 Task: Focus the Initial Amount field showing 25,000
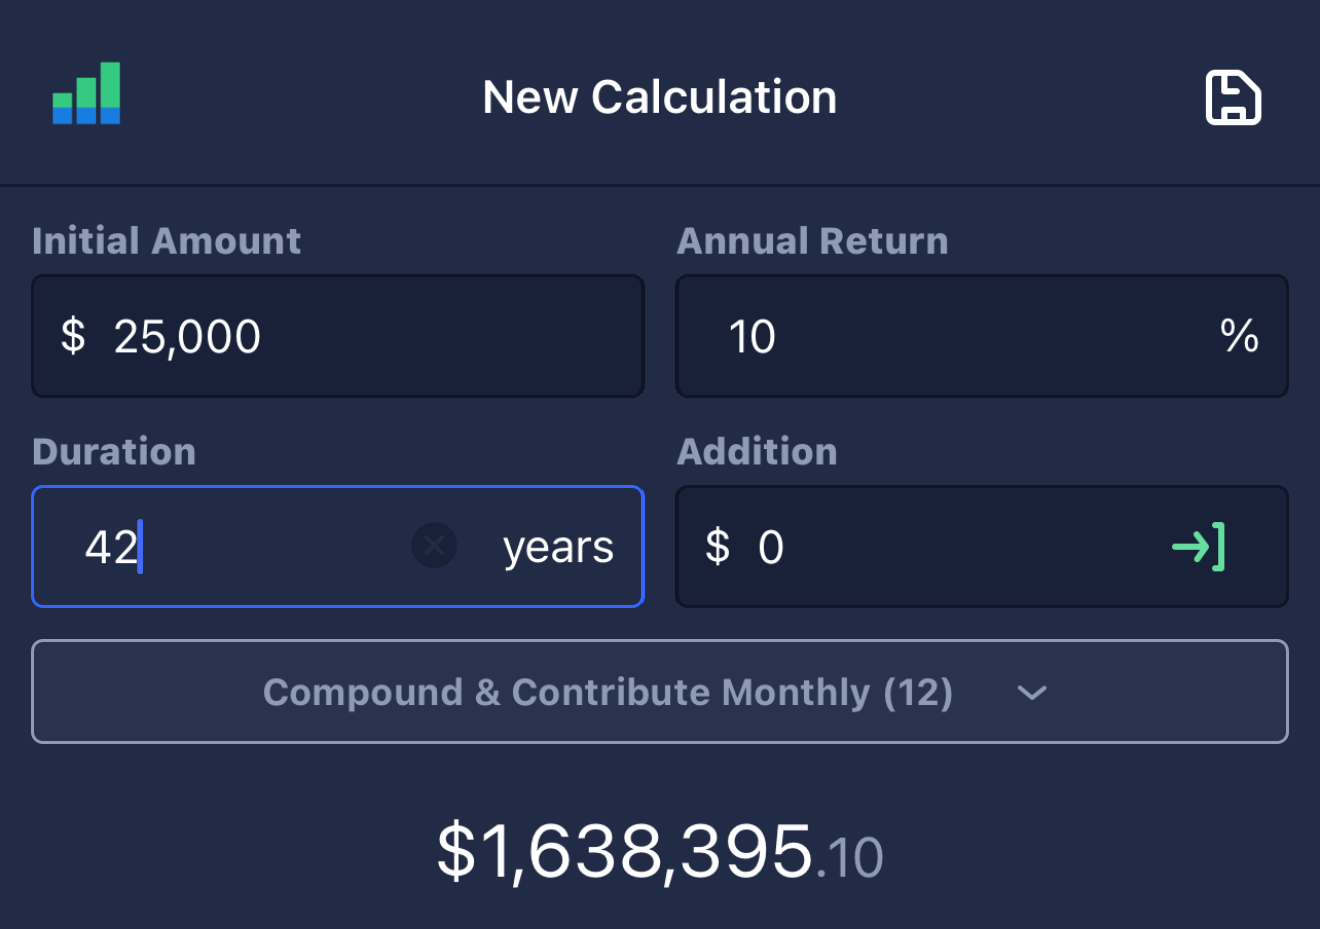tap(338, 336)
